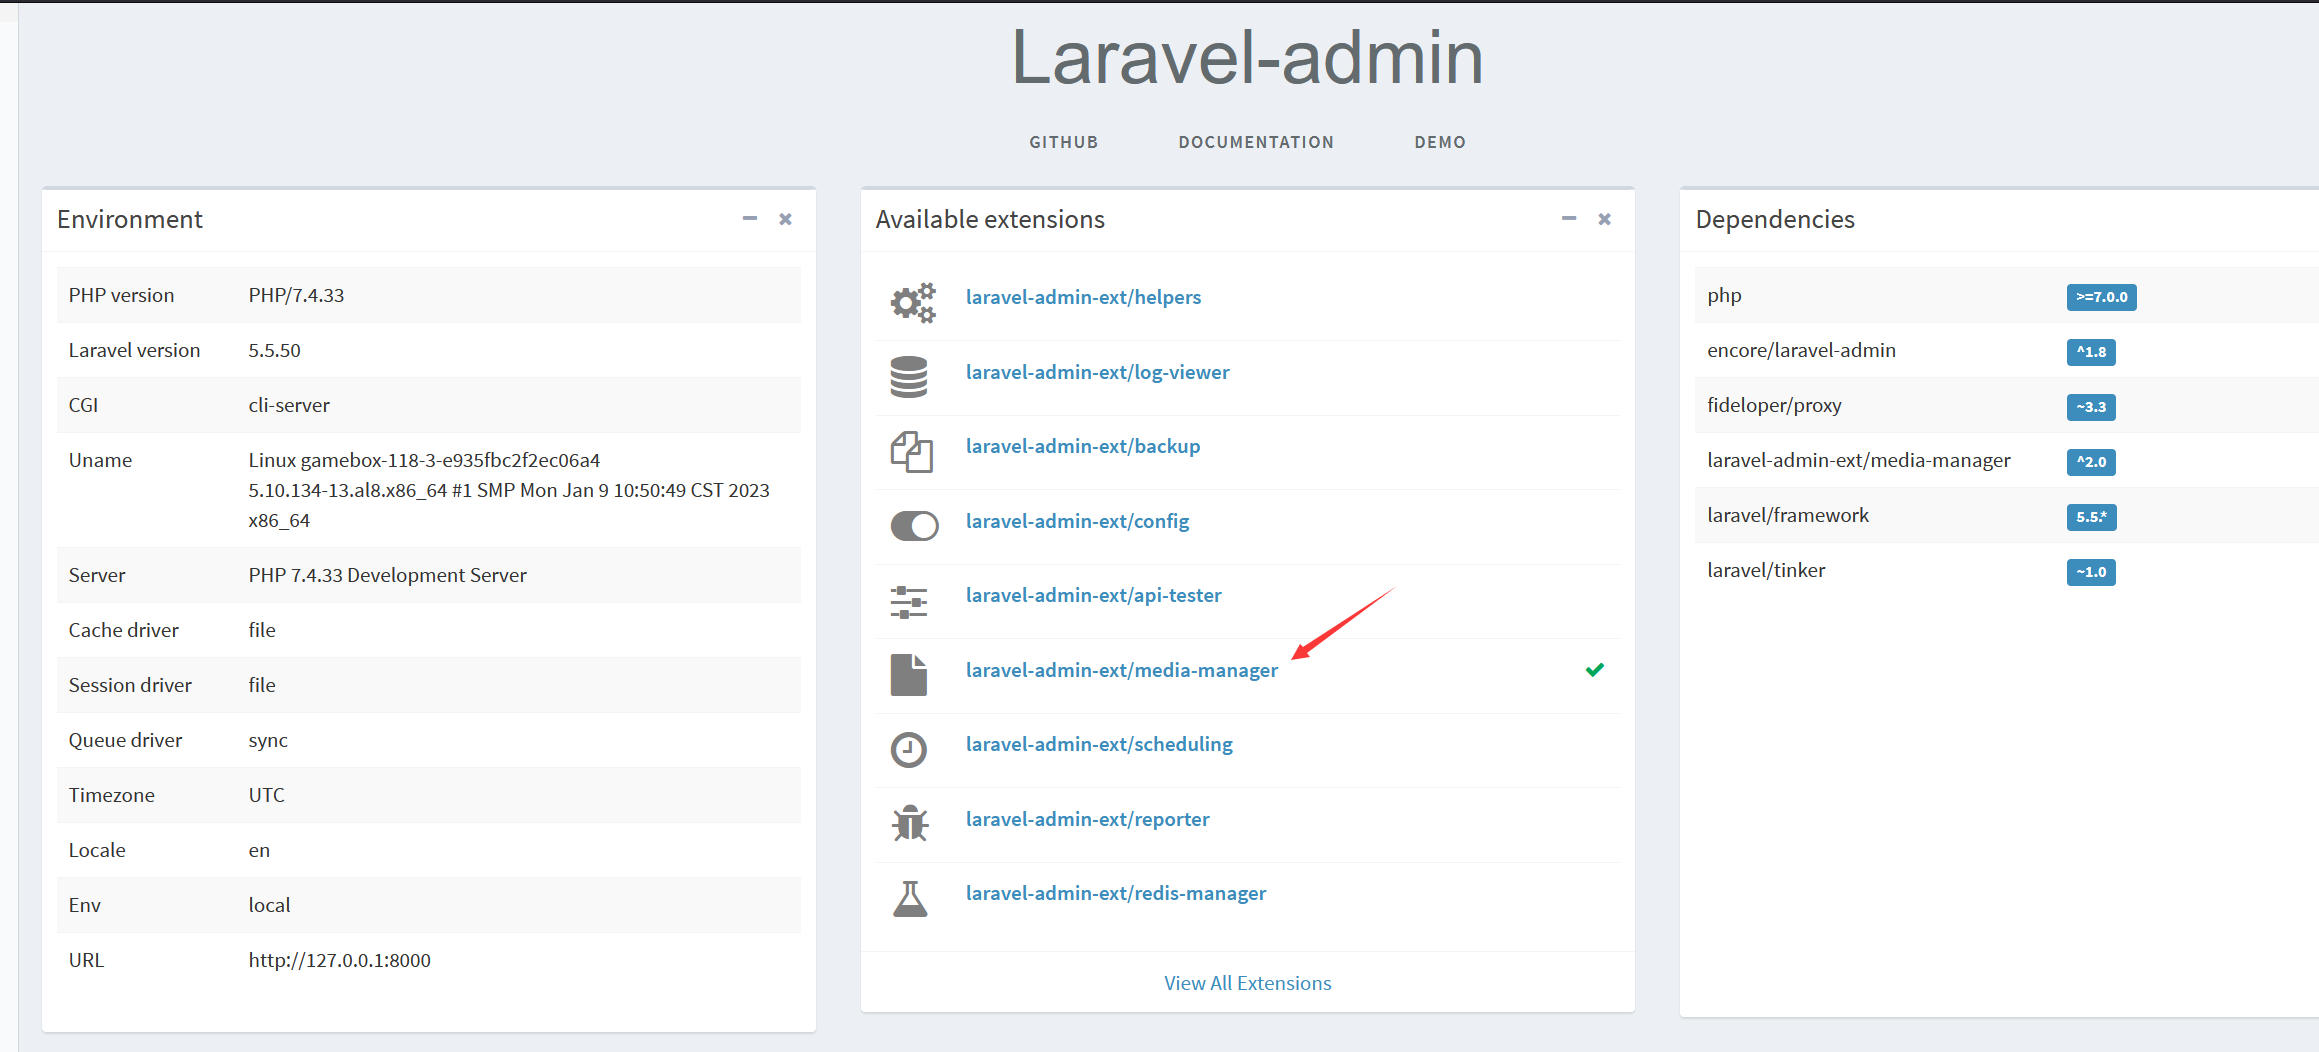Image resolution: width=2319 pixels, height=1052 pixels.
Task: Click the laravel/framework dependency name
Action: click(1788, 515)
